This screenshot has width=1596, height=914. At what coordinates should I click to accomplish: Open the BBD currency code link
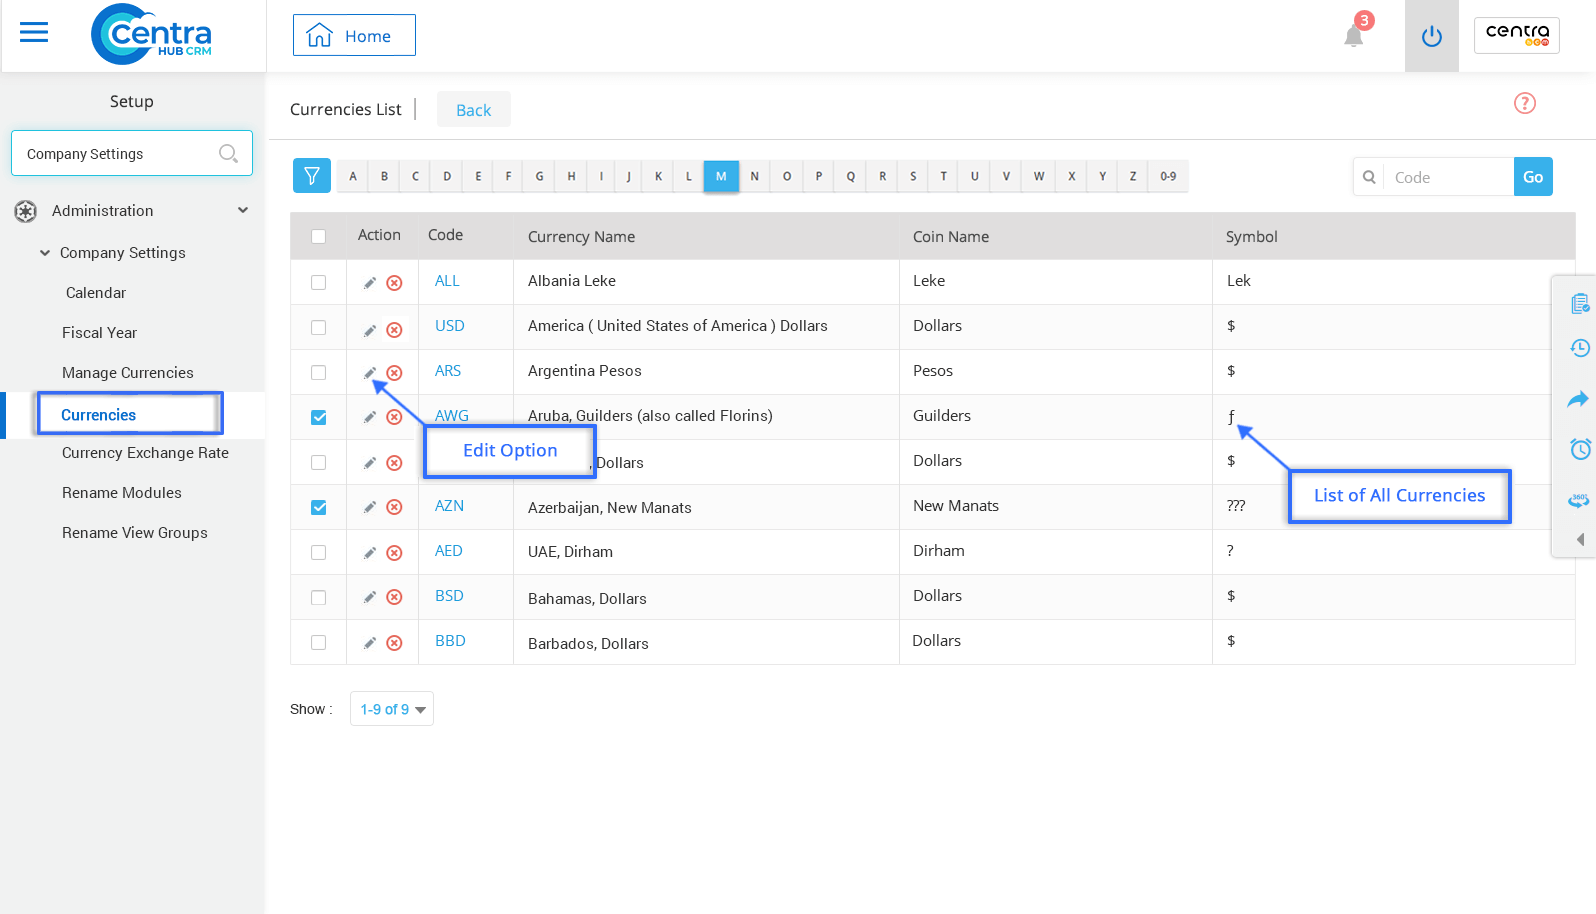click(450, 641)
